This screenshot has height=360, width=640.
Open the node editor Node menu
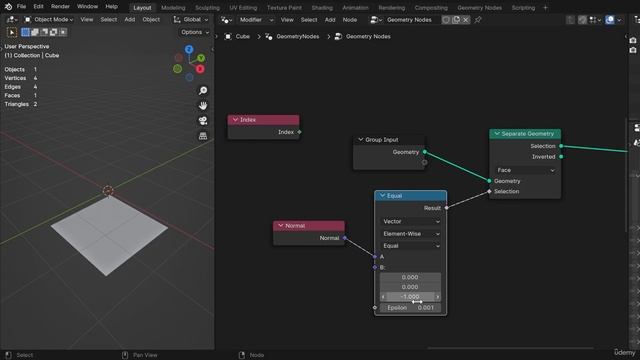point(350,20)
